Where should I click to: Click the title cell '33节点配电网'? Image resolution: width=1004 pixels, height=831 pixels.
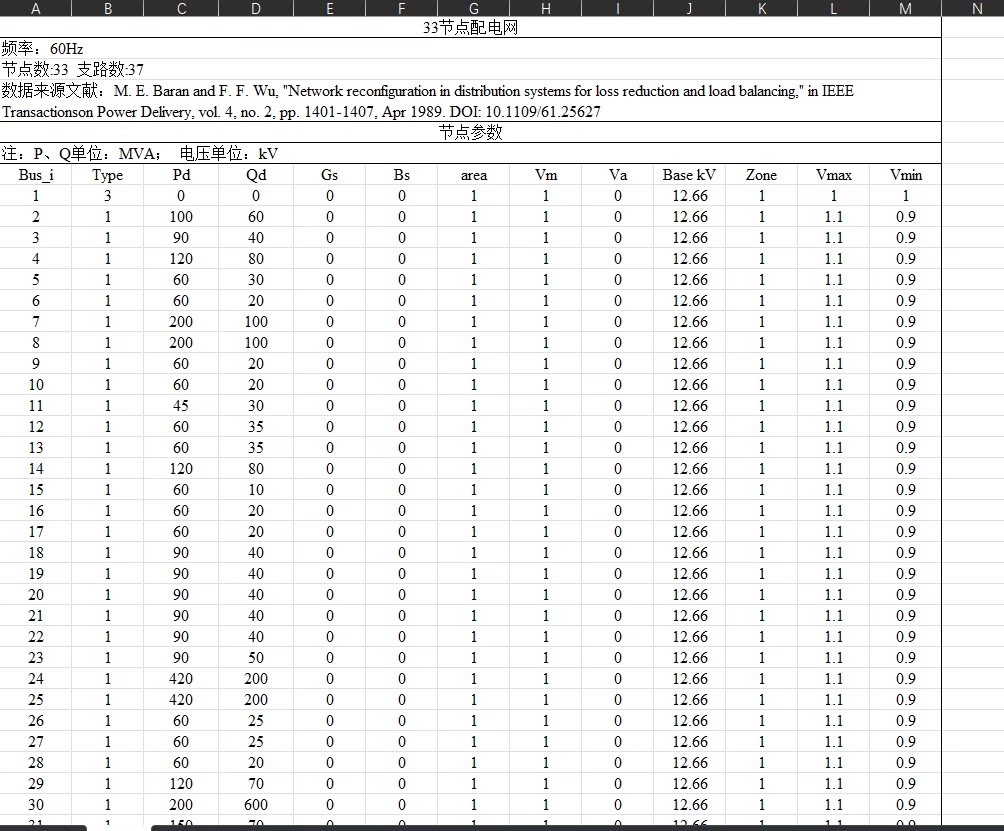point(471,28)
